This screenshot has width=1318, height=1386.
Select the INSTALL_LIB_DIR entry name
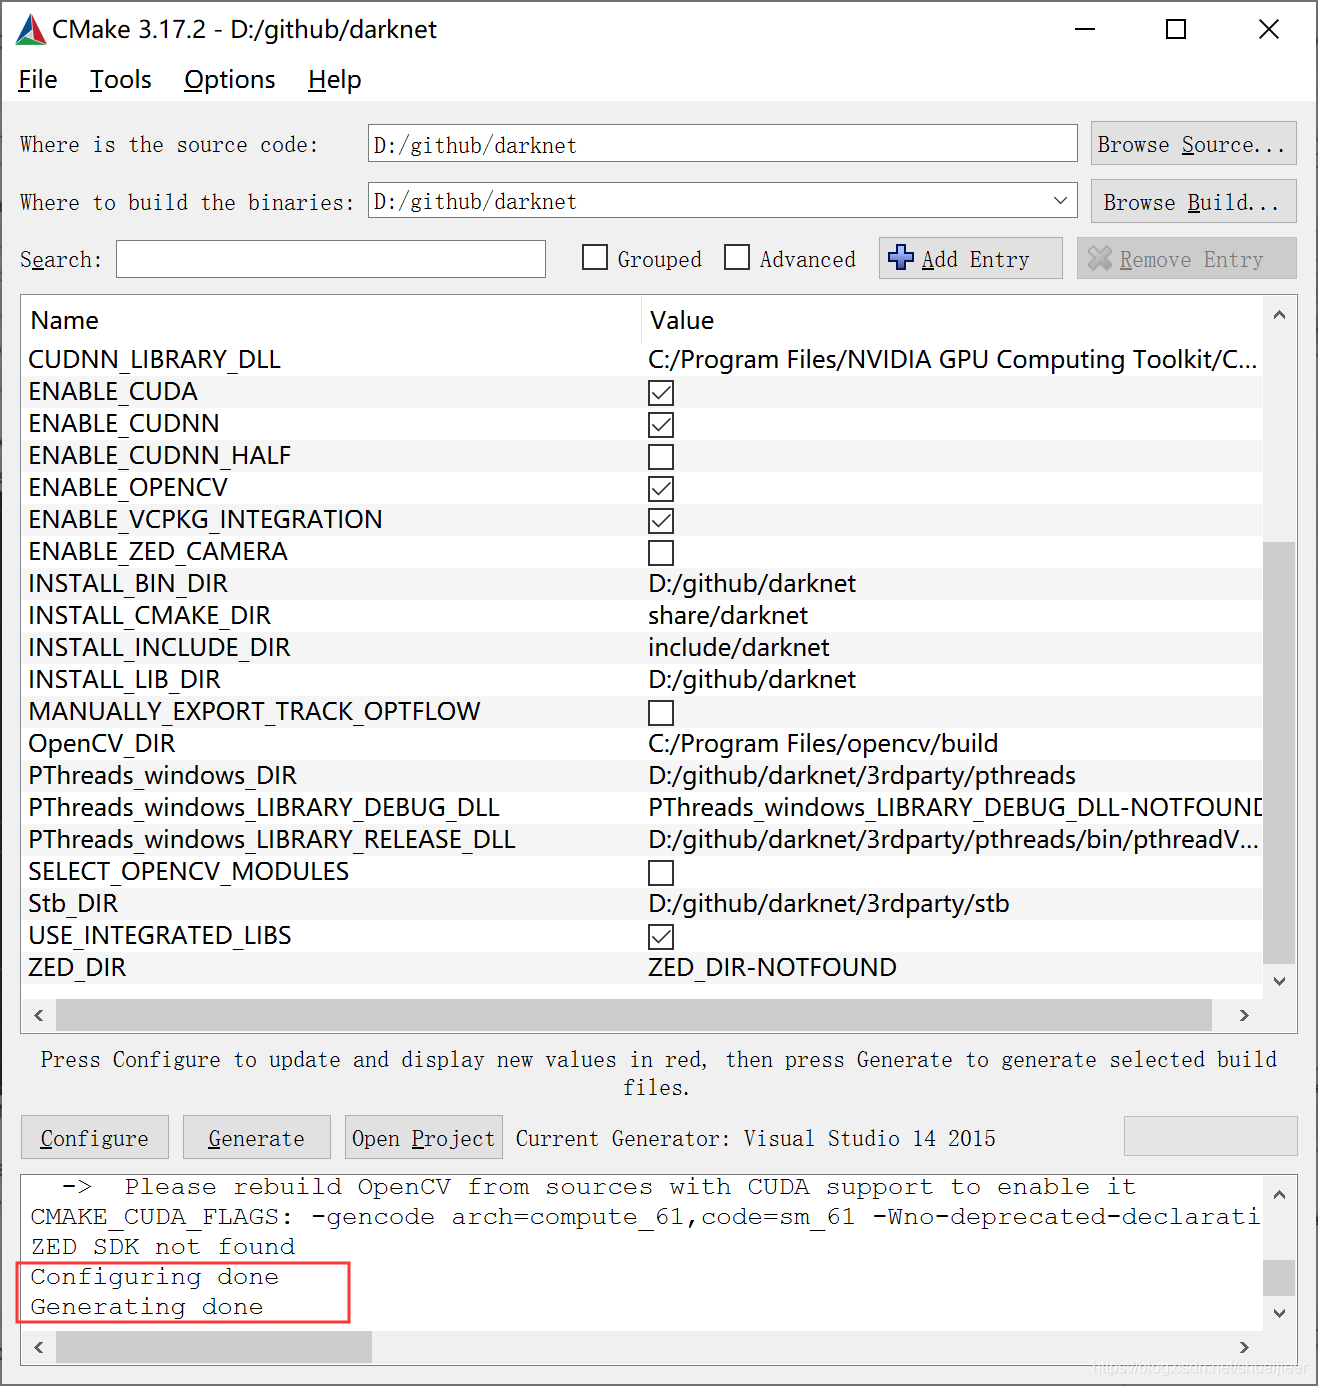point(125,680)
